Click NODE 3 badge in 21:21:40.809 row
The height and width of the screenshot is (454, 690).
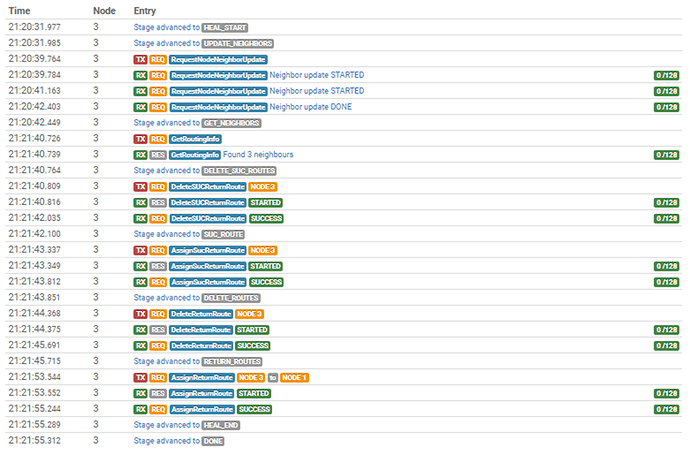[263, 187]
